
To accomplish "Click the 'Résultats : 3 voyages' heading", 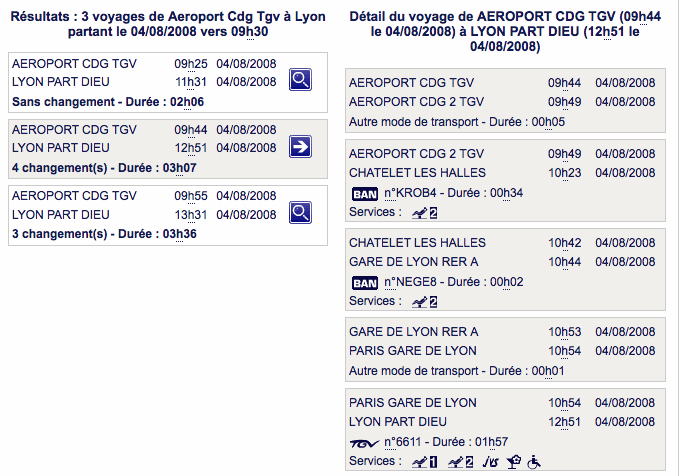I will pyautogui.click(x=168, y=24).
